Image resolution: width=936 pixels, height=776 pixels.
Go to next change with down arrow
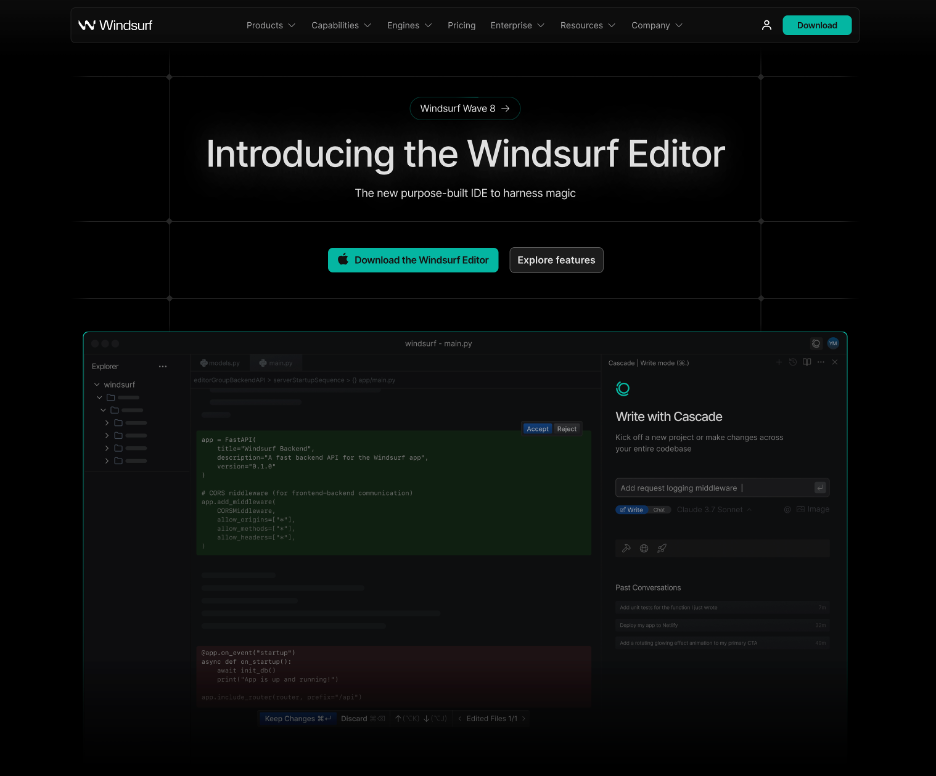426,719
